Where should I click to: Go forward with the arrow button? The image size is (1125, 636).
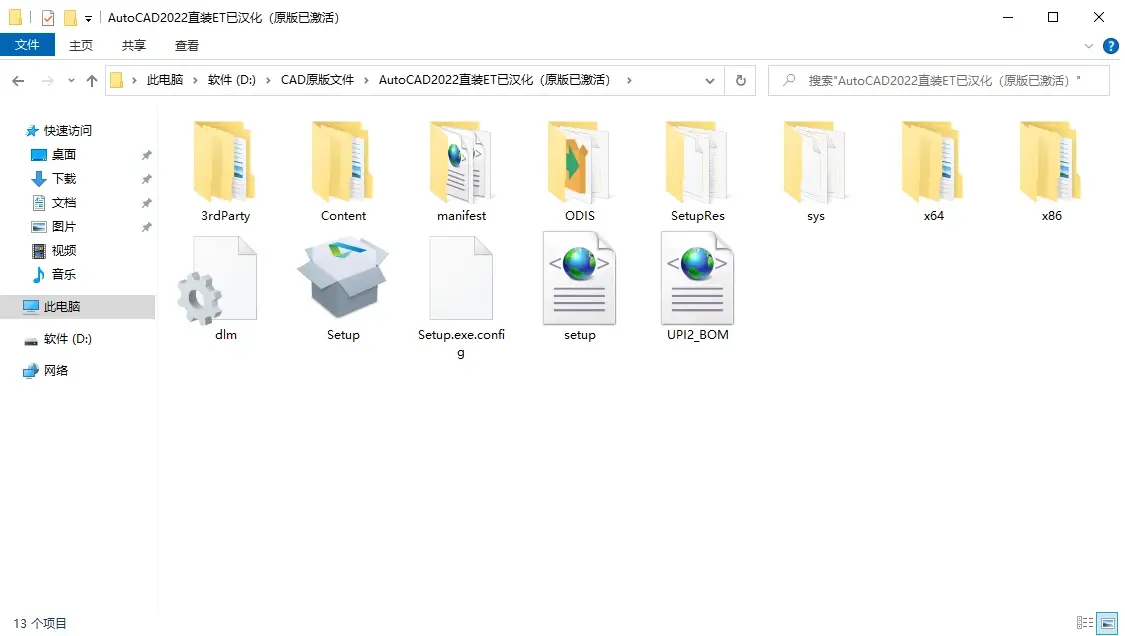coord(47,81)
